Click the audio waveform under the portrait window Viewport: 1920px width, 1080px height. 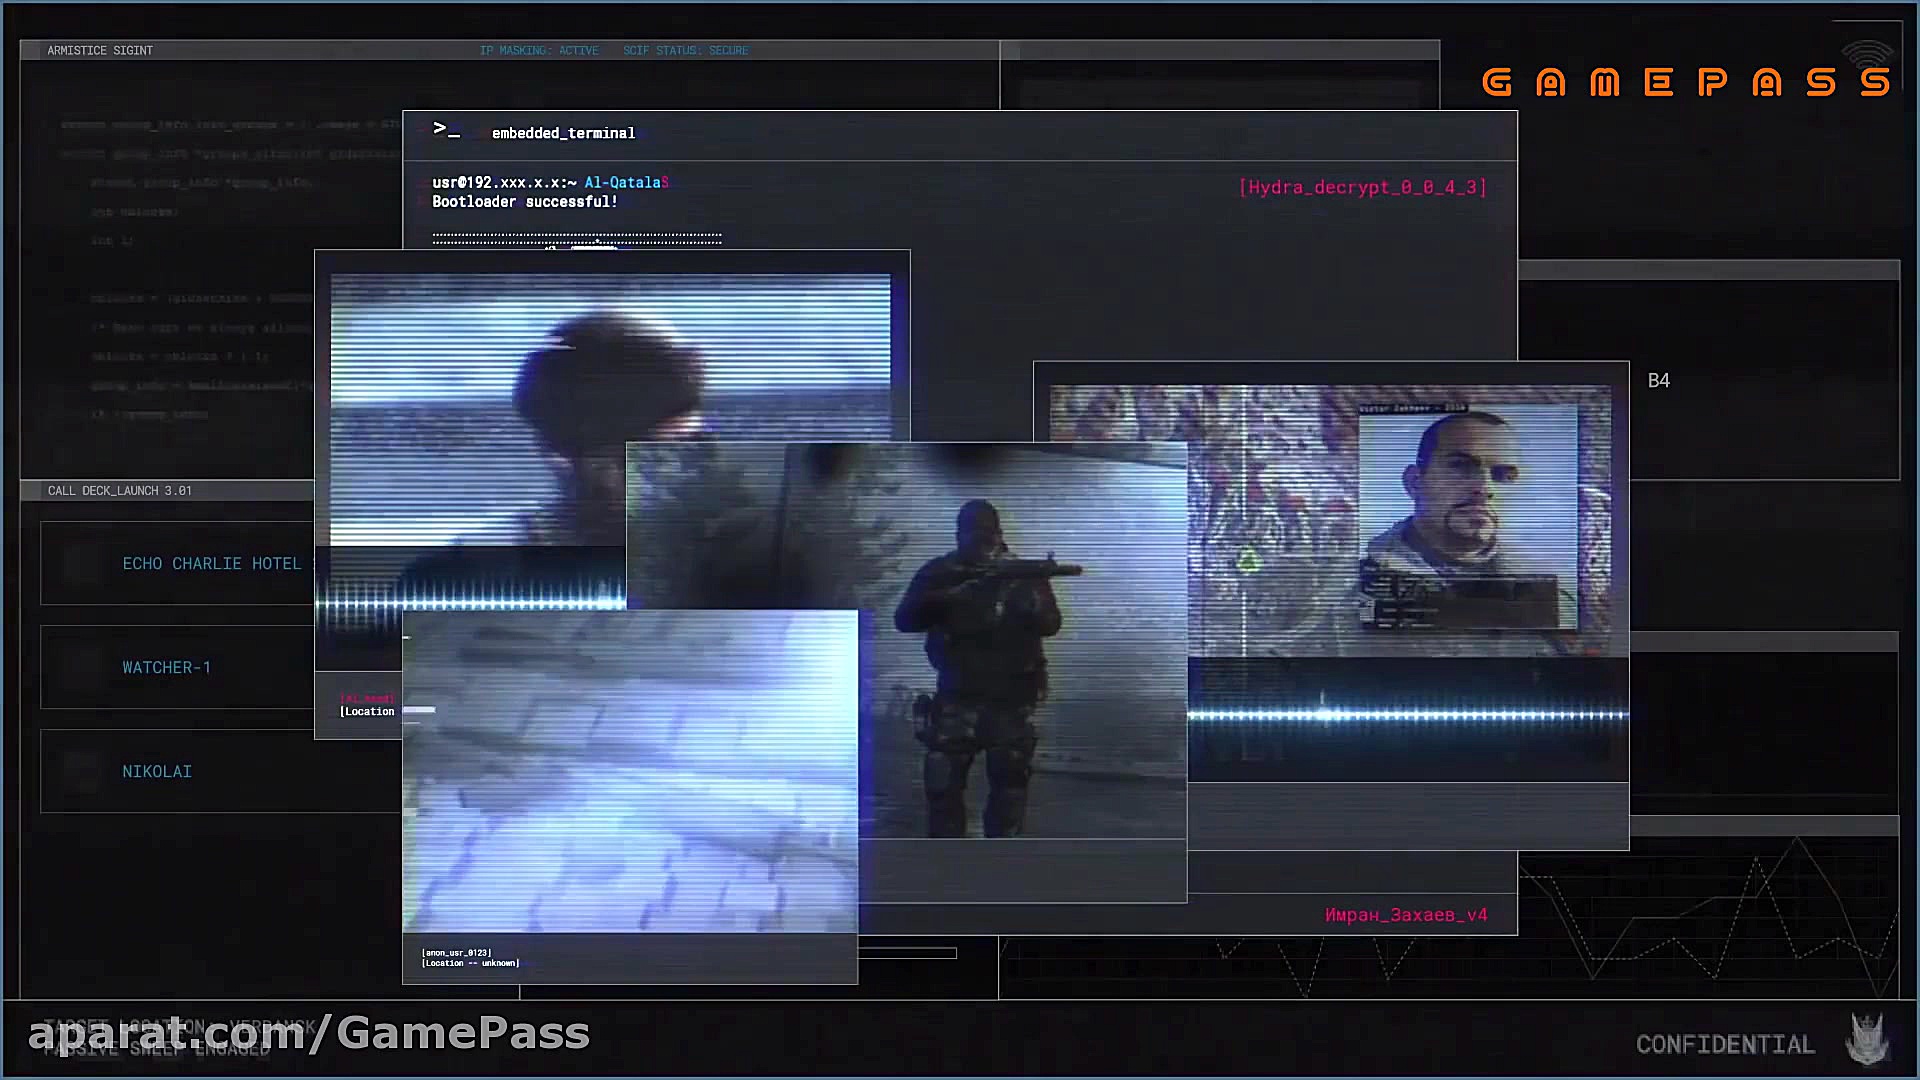(1408, 714)
